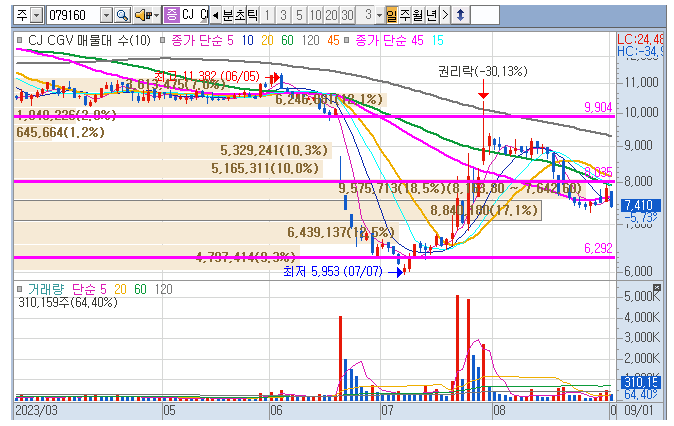Switch to 일 (daily) chart
The height and width of the screenshot is (426, 674).
click(392, 15)
